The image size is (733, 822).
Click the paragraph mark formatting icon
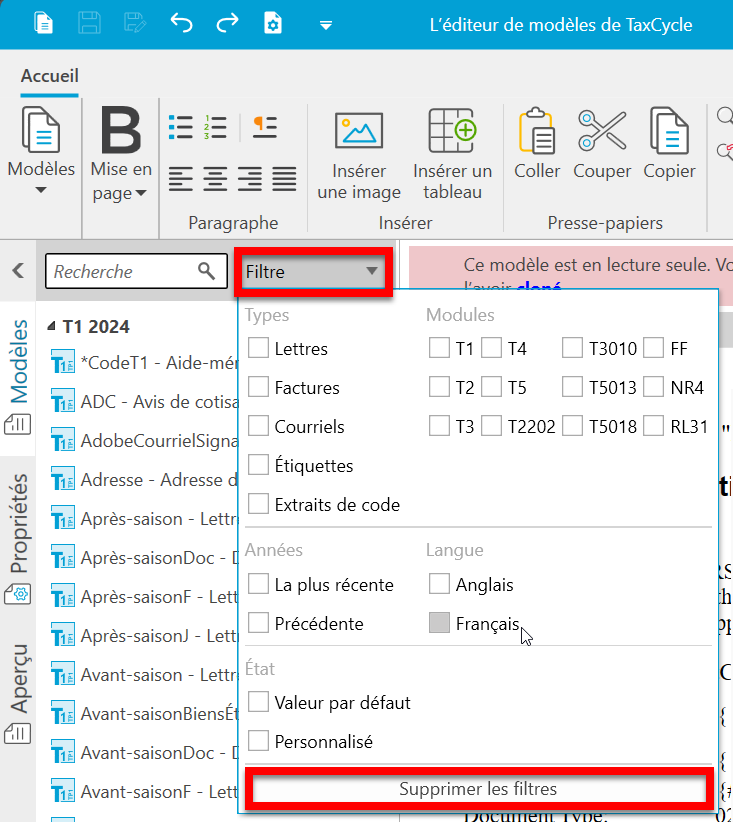pyautogui.click(x=265, y=127)
